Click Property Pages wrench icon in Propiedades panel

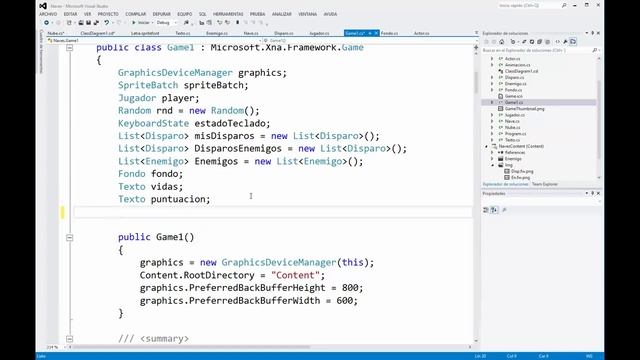pyautogui.click(x=504, y=210)
